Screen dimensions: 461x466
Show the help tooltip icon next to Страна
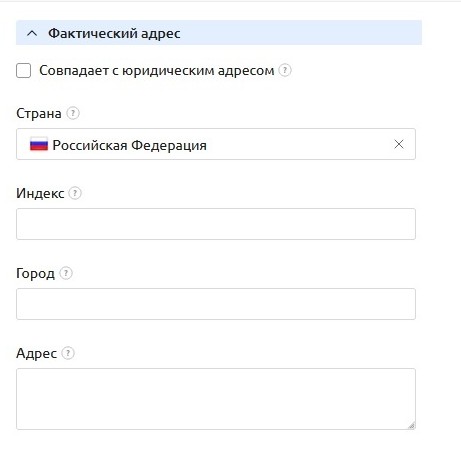tap(73, 113)
